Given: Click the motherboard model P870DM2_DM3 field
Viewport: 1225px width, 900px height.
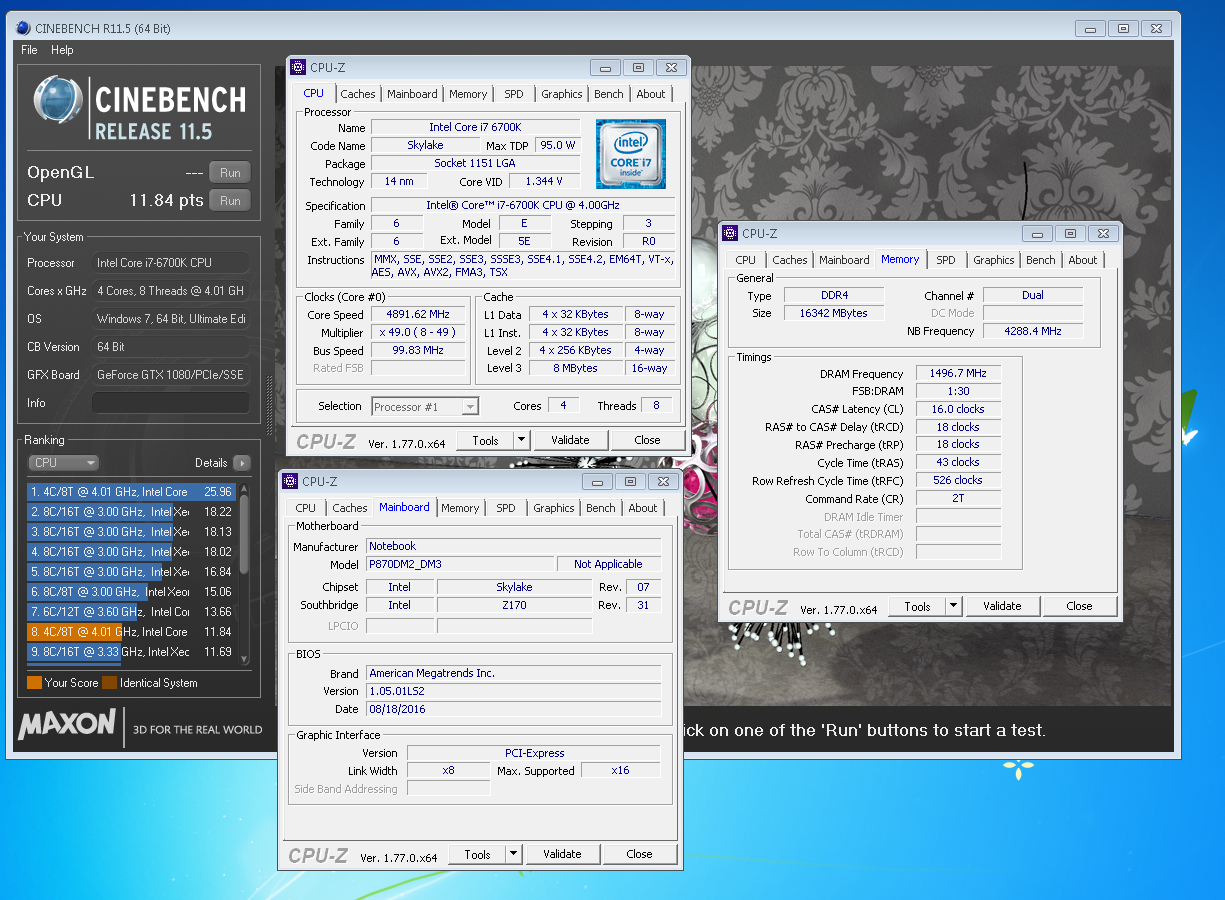Looking at the screenshot, I should point(460,564).
